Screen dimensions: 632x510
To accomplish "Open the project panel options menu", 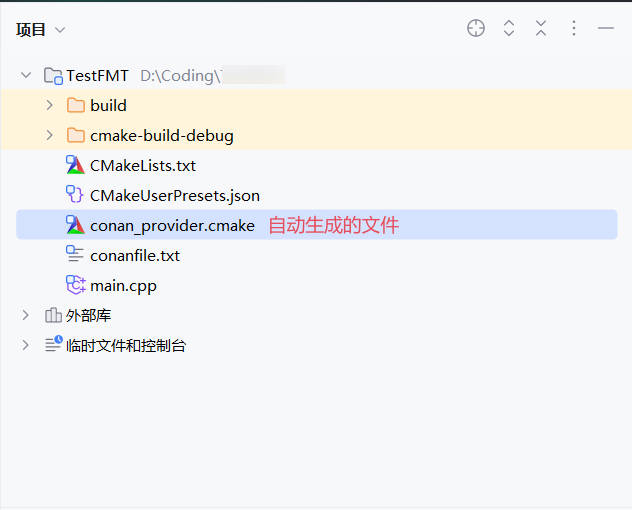I will coord(574,29).
